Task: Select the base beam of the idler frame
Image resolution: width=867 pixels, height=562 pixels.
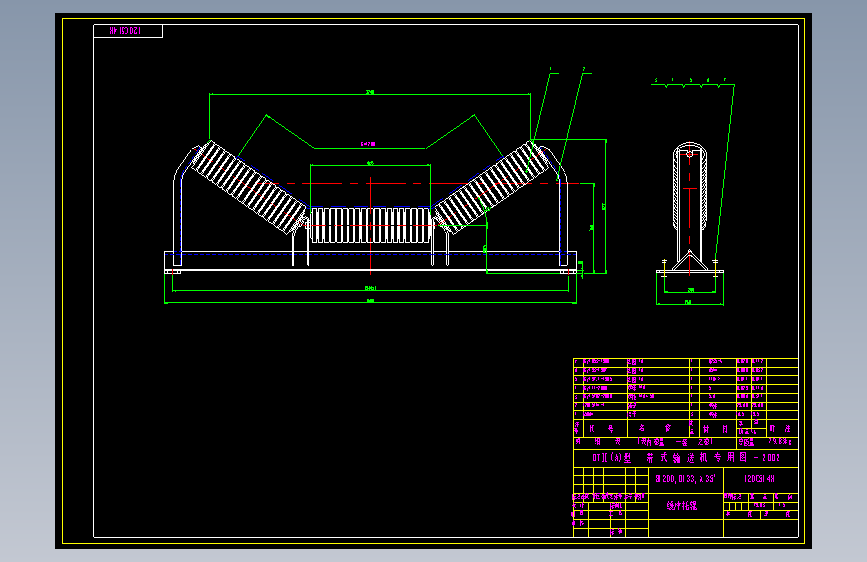Action: point(370,261)
